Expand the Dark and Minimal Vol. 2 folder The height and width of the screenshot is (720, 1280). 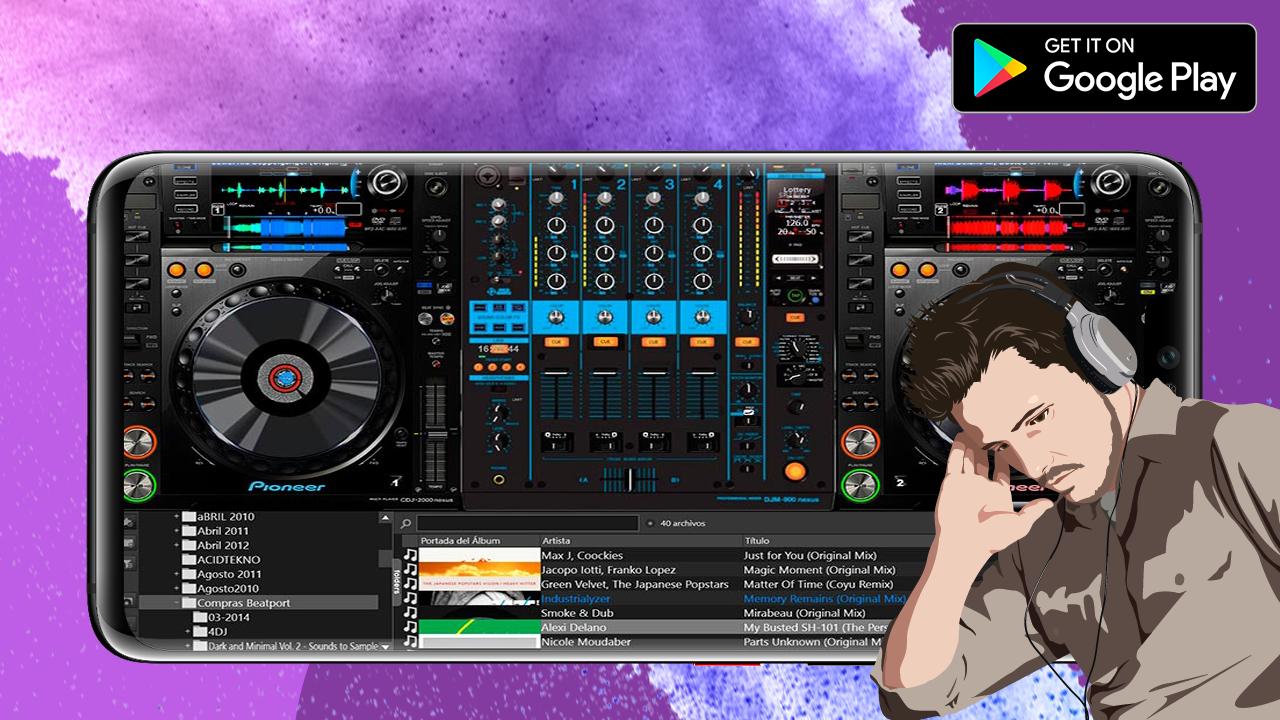click(187, 646)
